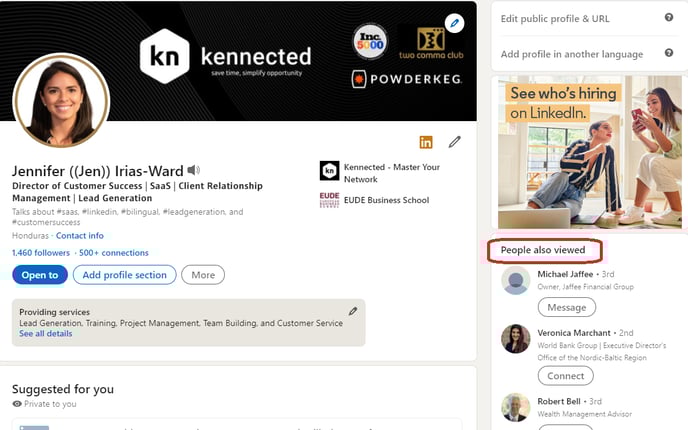Click the Kennected company logo icon
The image size is (688, 430).
click(329, 171)
